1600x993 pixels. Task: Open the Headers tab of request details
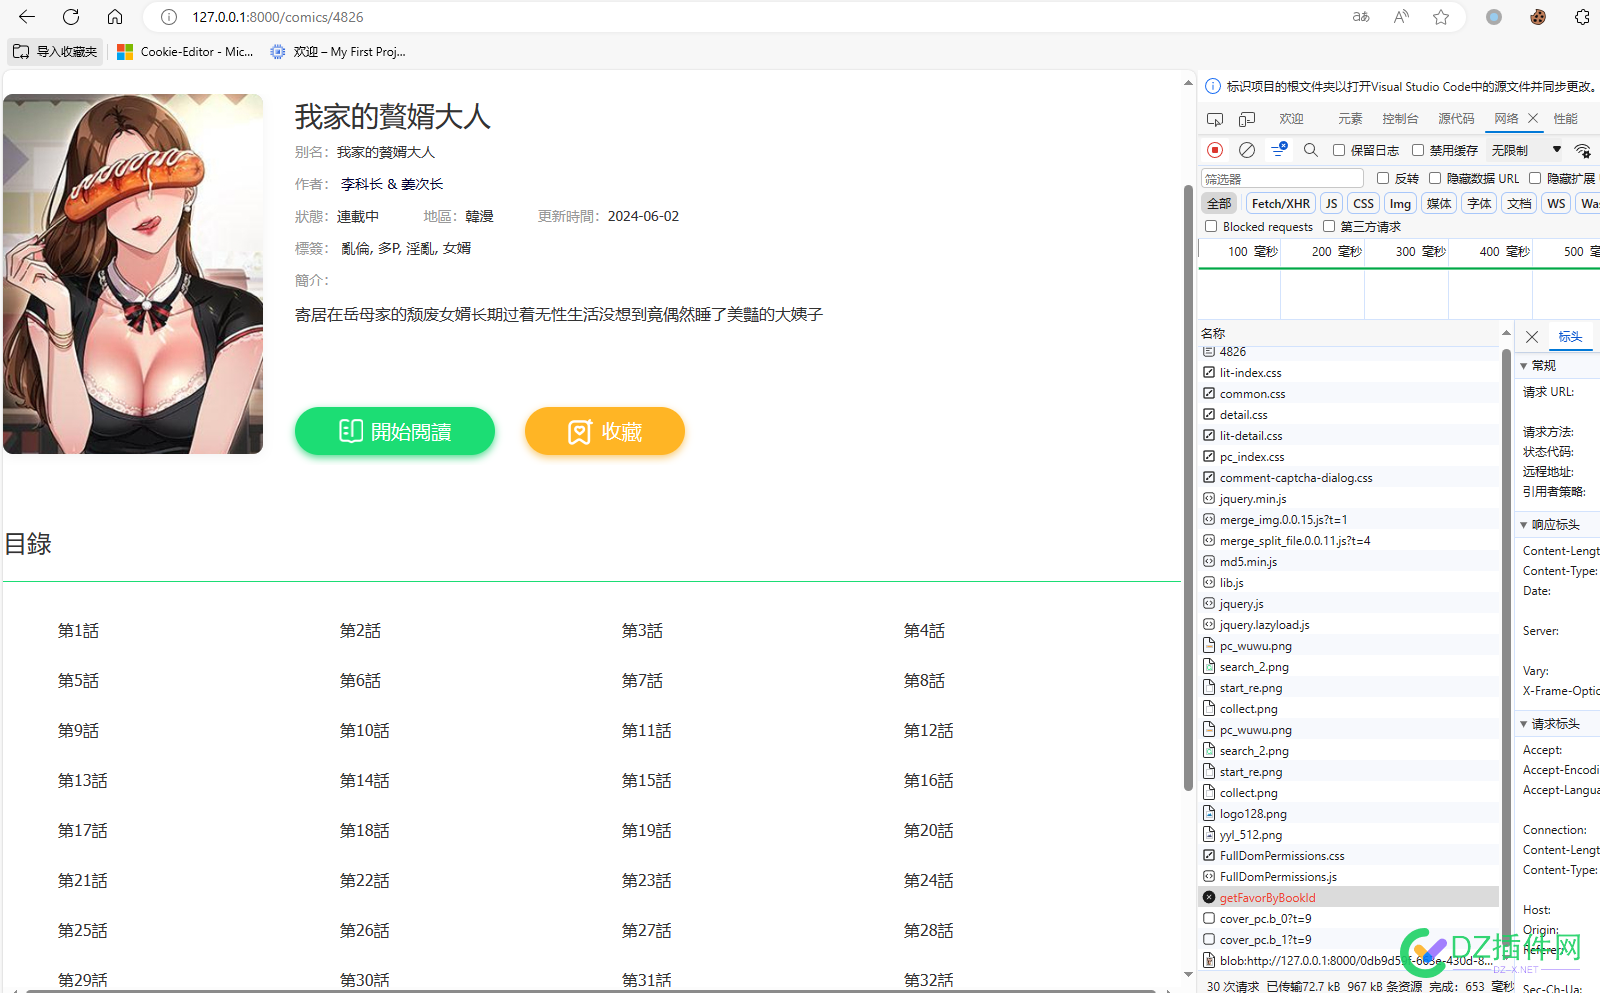click(x=1570, y=337)
